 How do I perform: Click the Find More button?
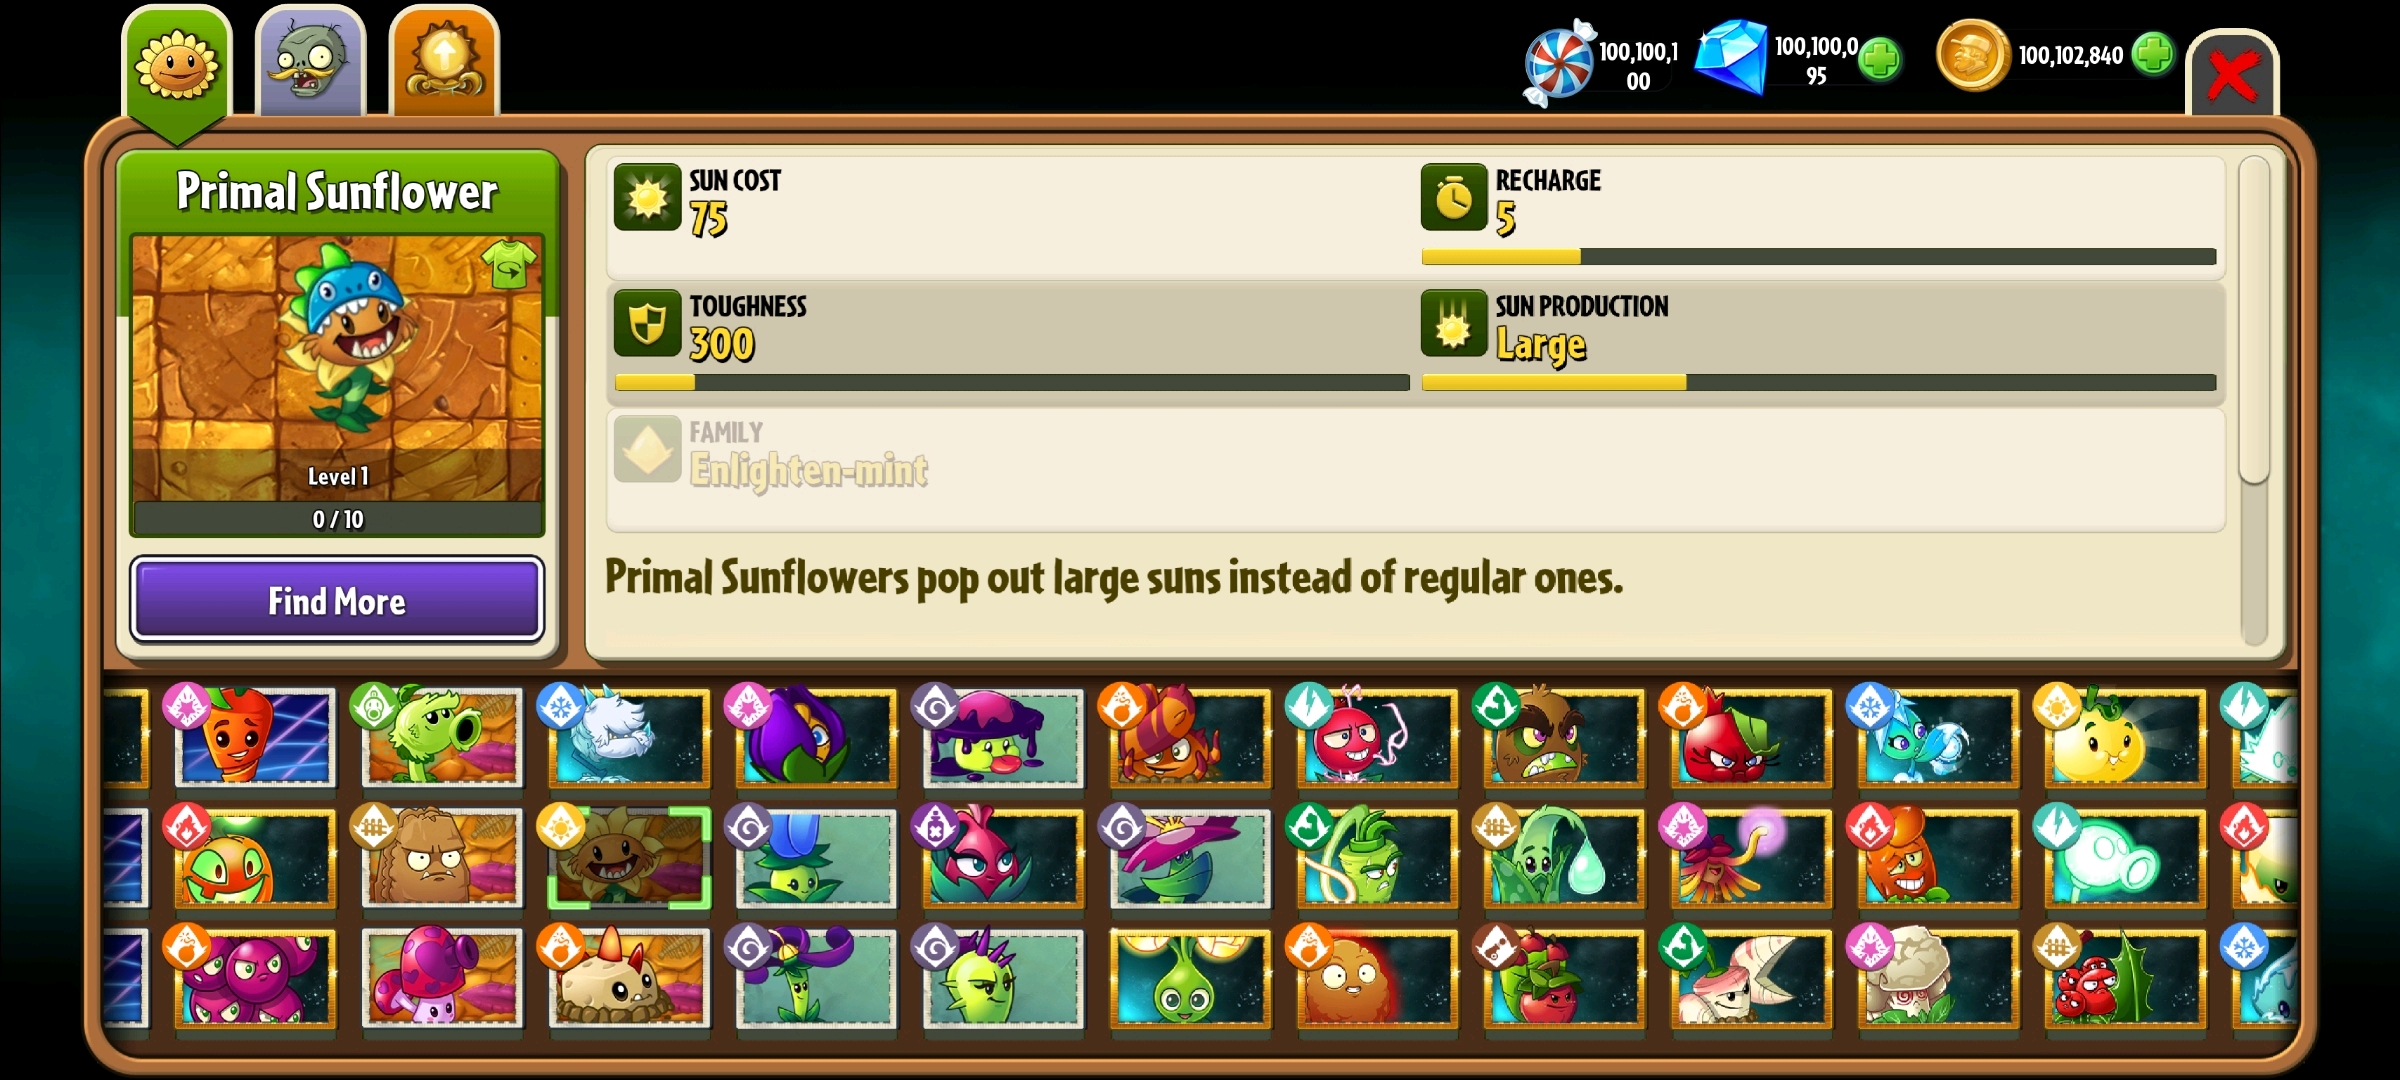point(337,600)
